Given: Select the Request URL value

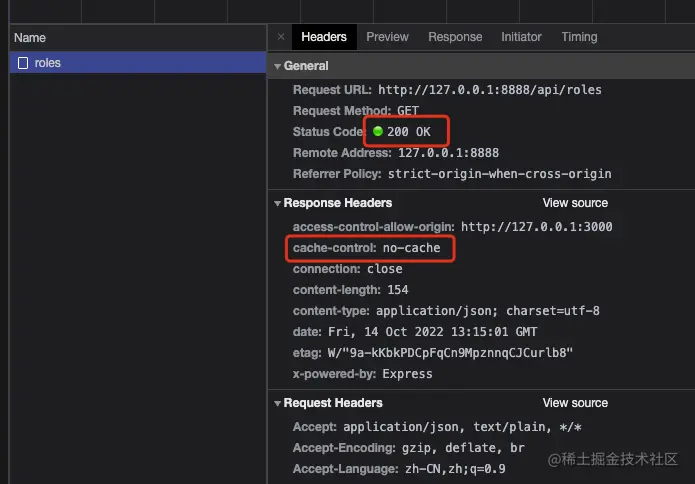Looking at the screenshot, I should tap(490, 90).
